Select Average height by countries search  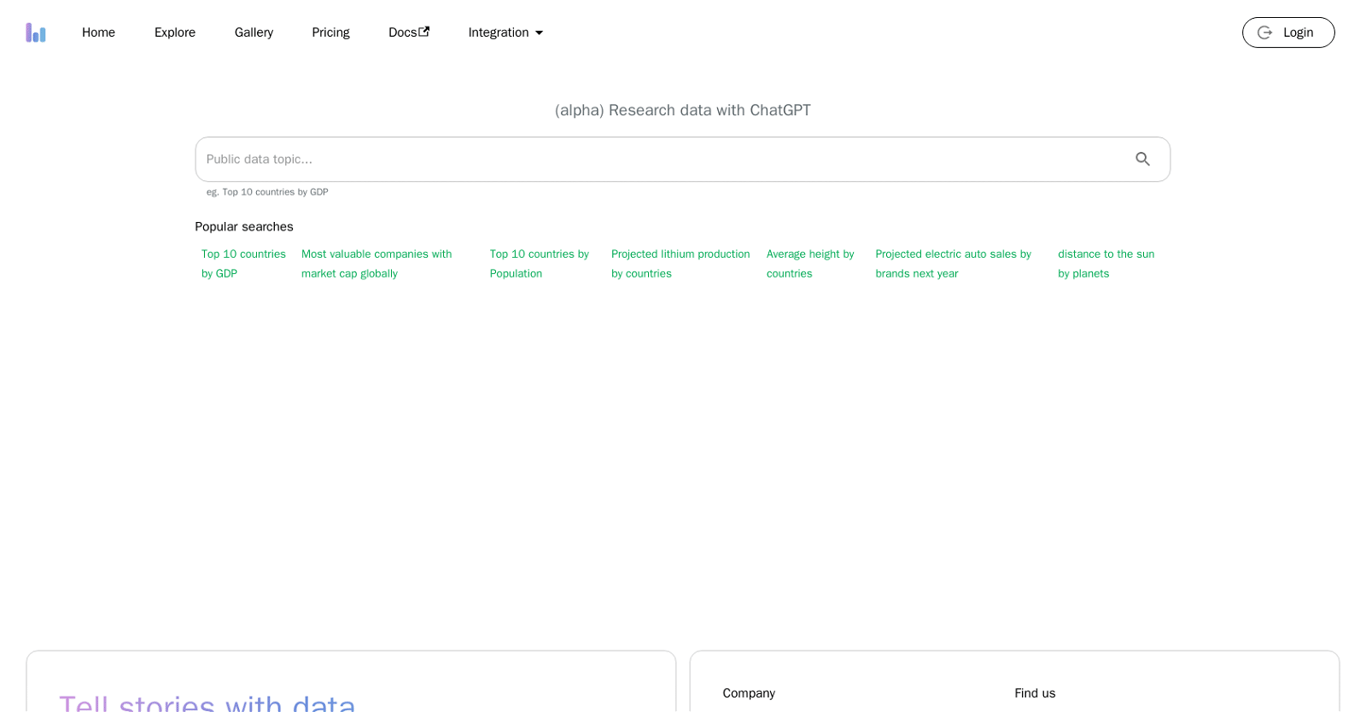pos(811,263)
